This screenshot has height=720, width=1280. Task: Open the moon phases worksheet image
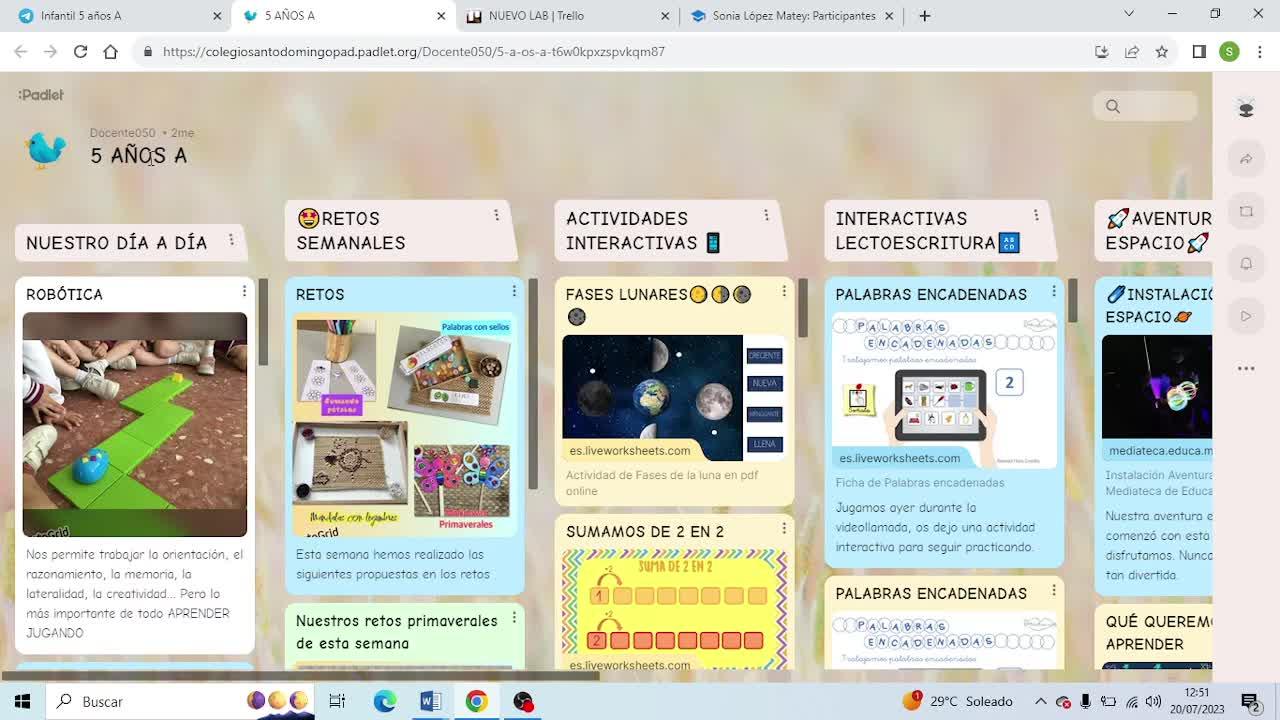click(674, 397)
